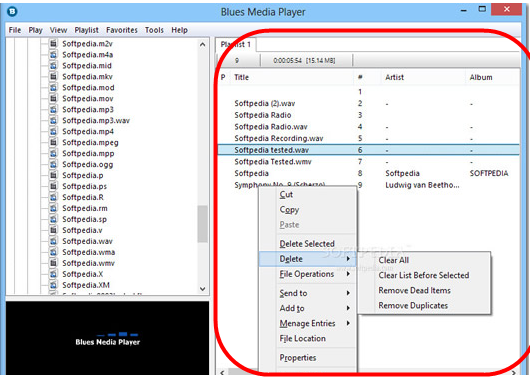Screen dimensions: 530x380
Task: Choose Cut from the context menu
Action: [308, 194]
